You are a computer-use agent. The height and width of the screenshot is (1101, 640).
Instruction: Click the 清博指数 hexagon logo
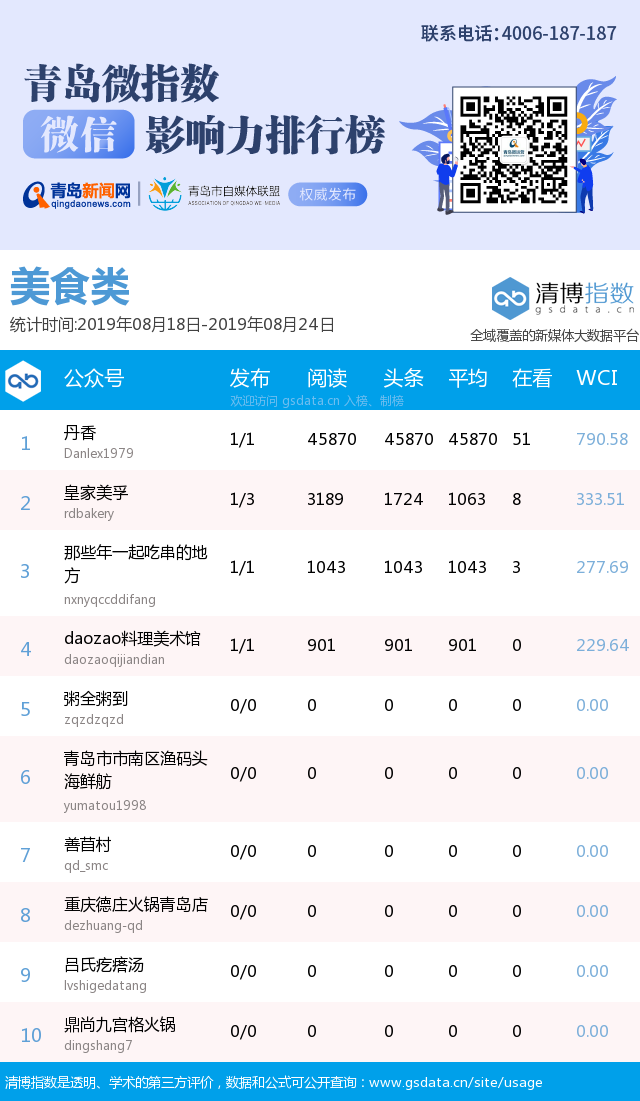tap(510, 298)
